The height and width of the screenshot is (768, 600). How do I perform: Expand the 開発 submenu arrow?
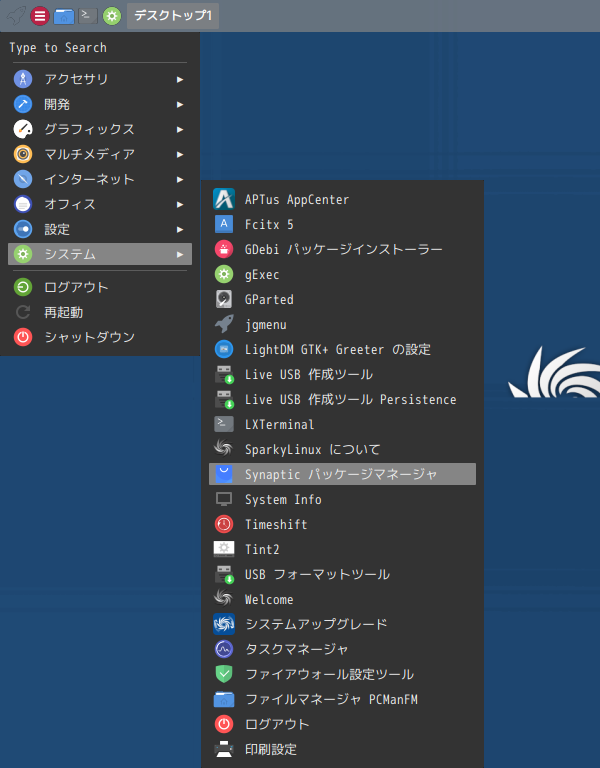click(x=180, y=104)
